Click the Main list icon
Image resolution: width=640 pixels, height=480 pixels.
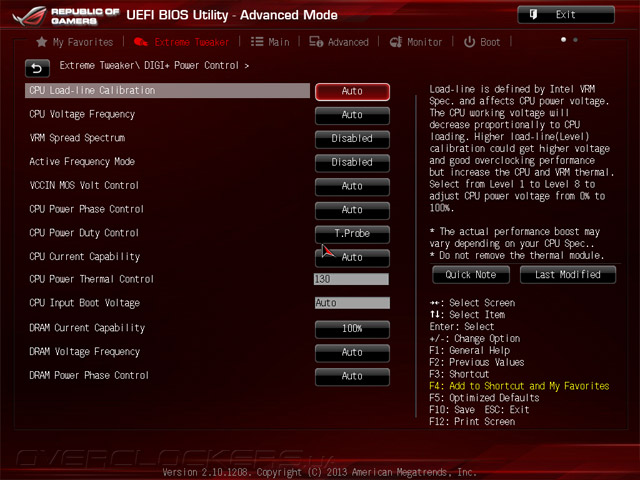tap(257, 42)
